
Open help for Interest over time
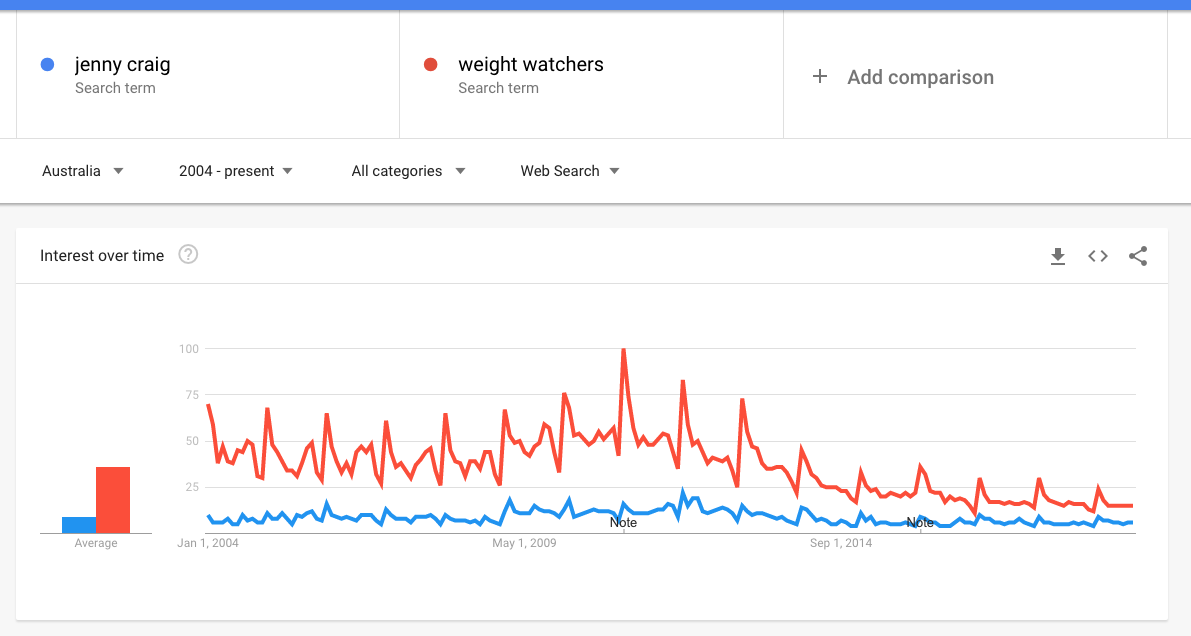188,255
